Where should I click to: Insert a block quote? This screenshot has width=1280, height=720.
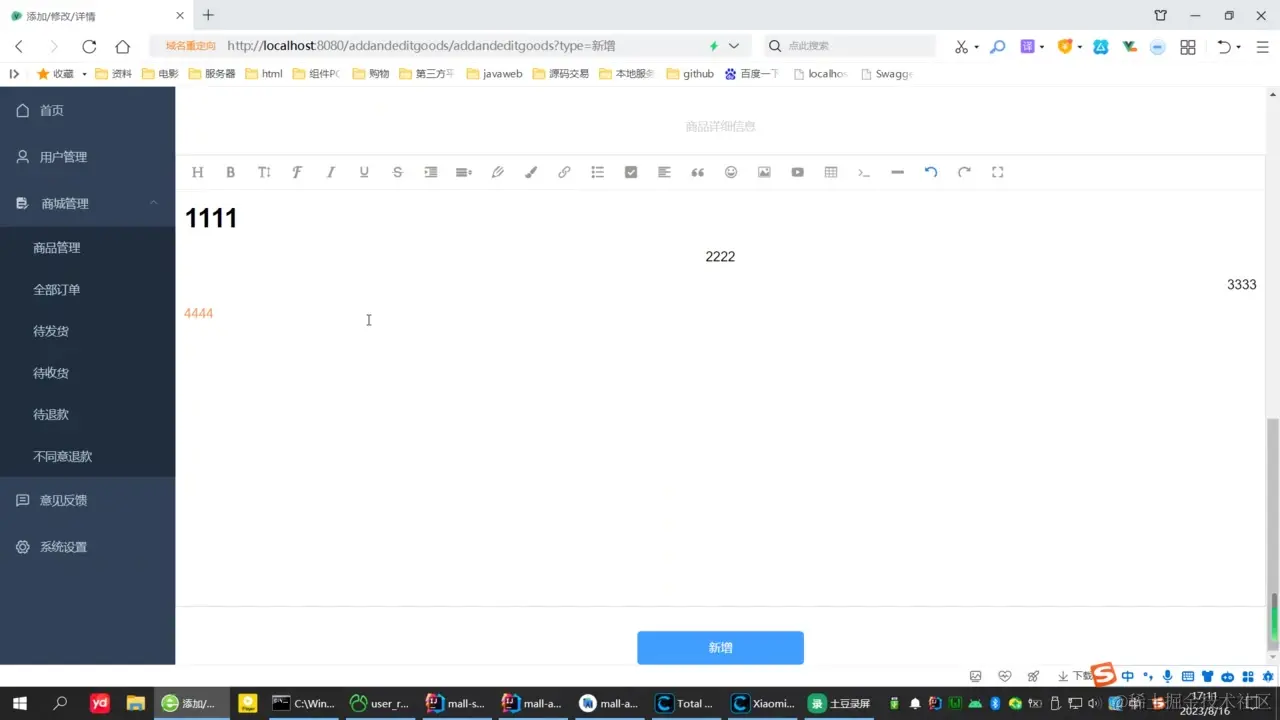pos(698,172)
